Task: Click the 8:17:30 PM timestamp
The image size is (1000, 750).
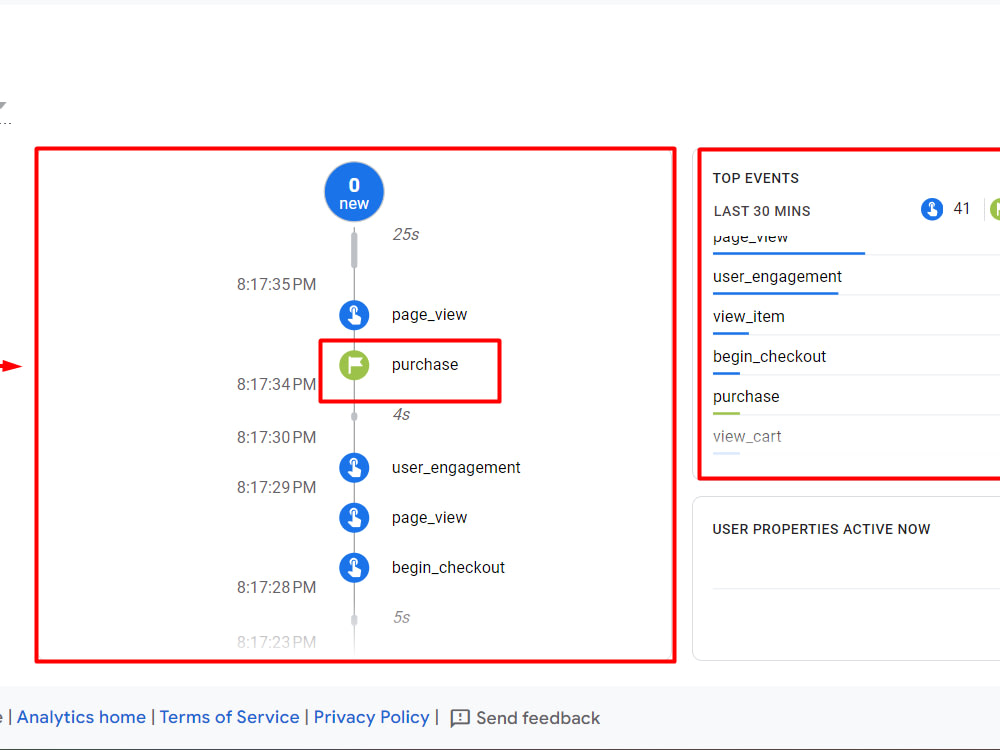Action: (x=277, y=438)
